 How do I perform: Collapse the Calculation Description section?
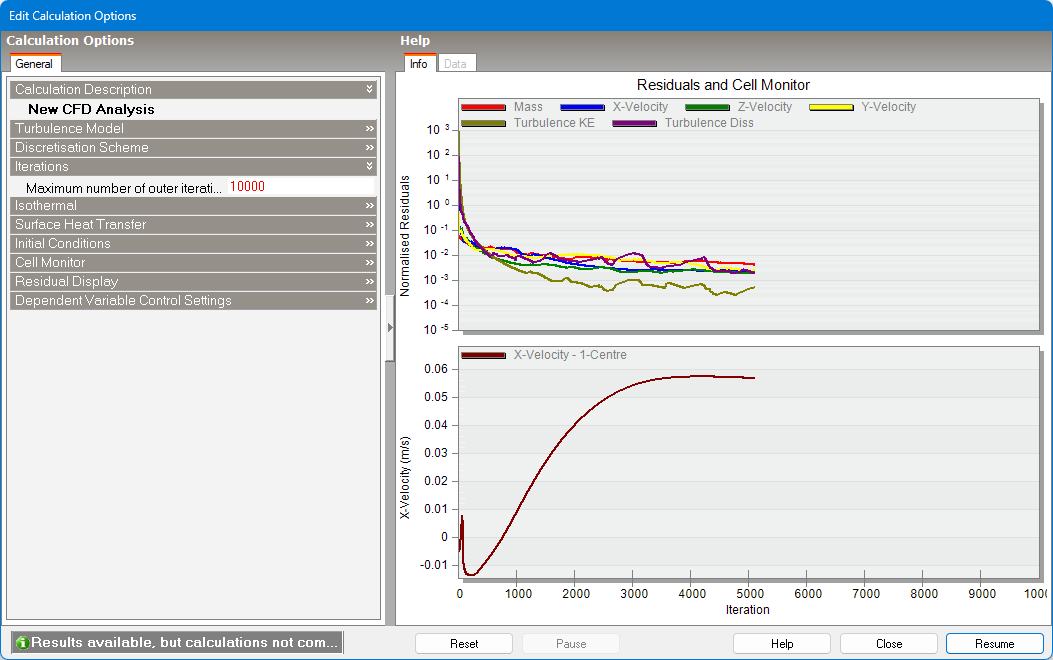pos(369,90)
